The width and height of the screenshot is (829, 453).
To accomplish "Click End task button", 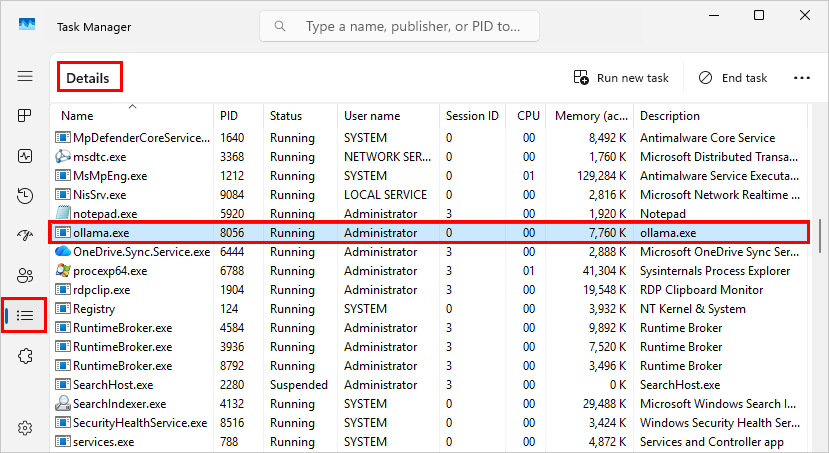I will coord(733,77).
